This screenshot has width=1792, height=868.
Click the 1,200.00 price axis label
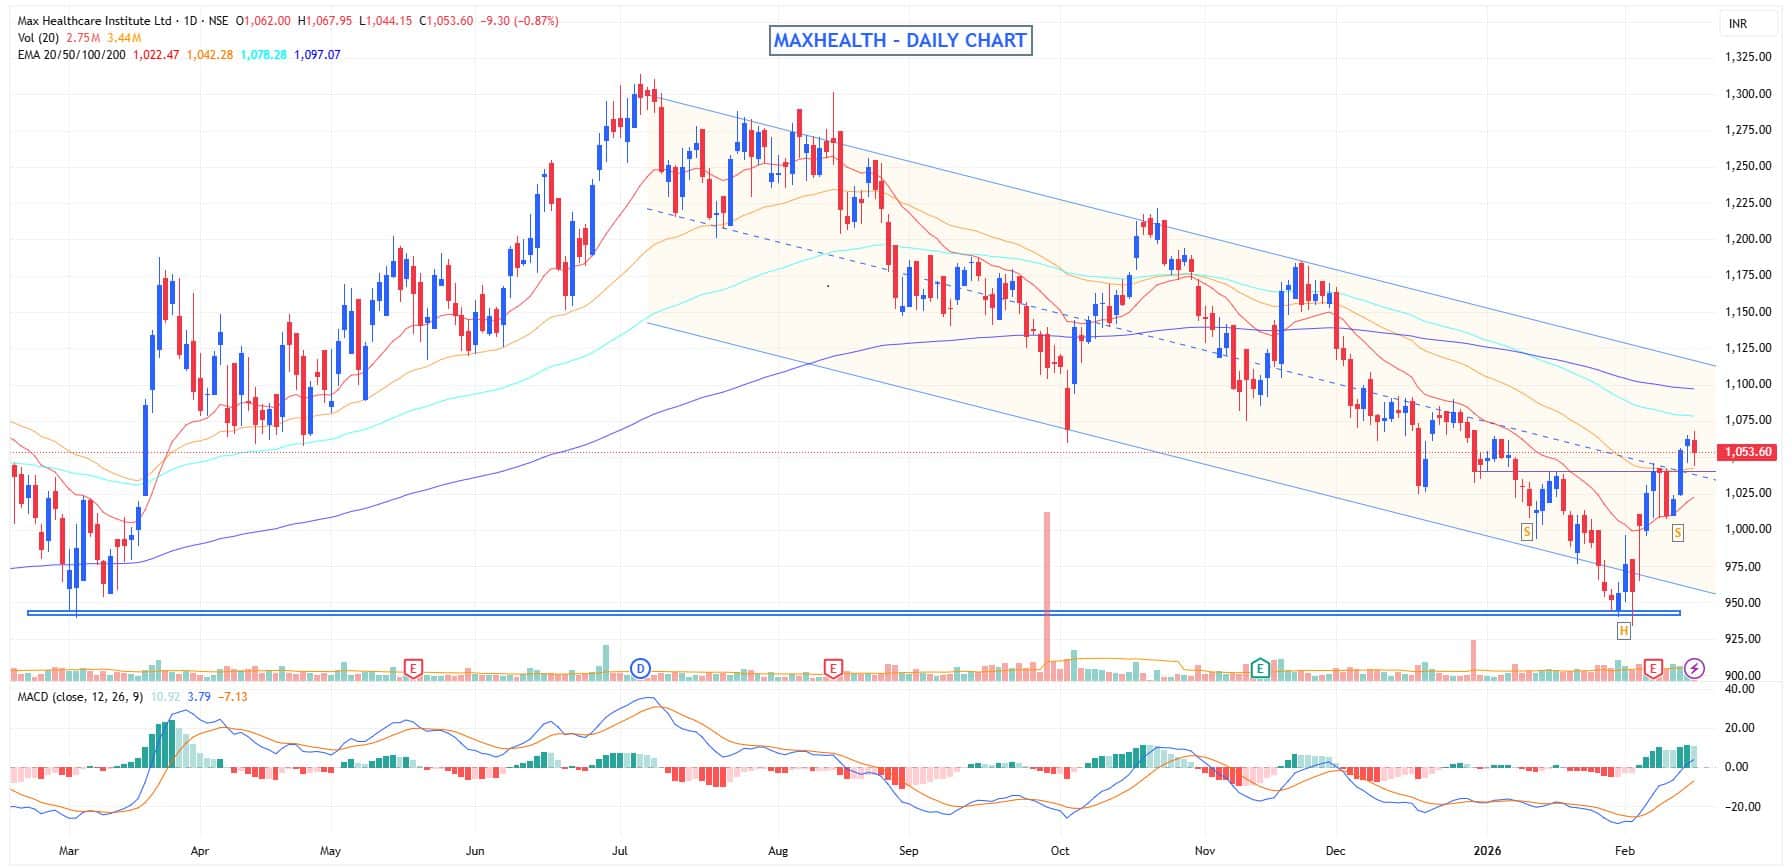(x=1748, y=239)
